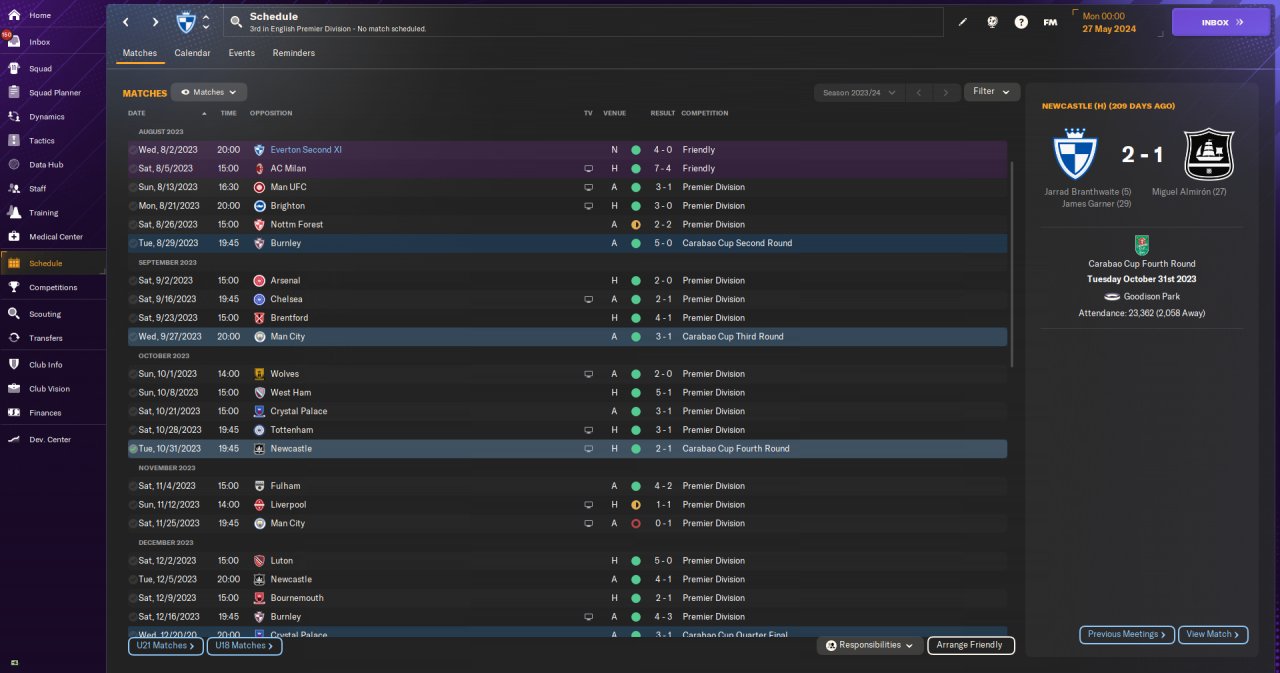Click the Schedule search field
The width and height of the screenshot is (1280, 673).
pyautogui.click(x=583, y=22)
